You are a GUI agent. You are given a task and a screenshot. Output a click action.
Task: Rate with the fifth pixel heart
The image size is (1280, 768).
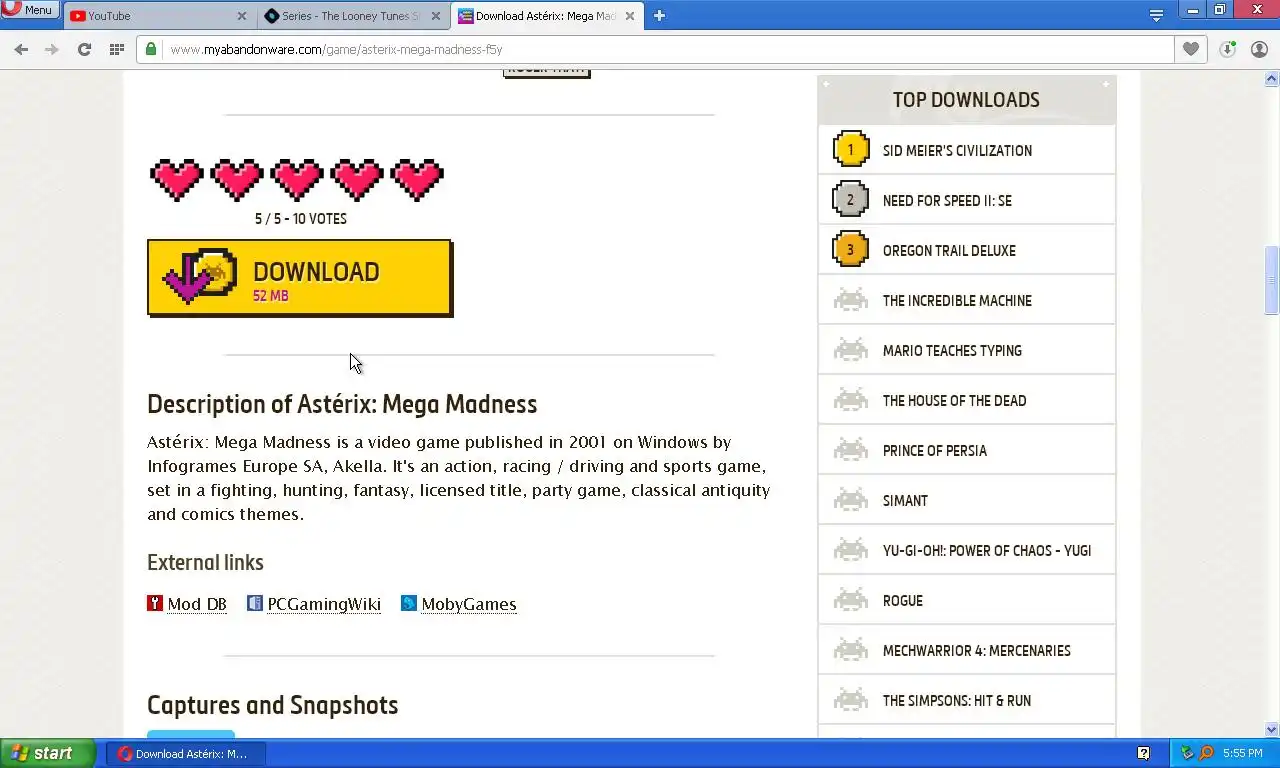417,180
